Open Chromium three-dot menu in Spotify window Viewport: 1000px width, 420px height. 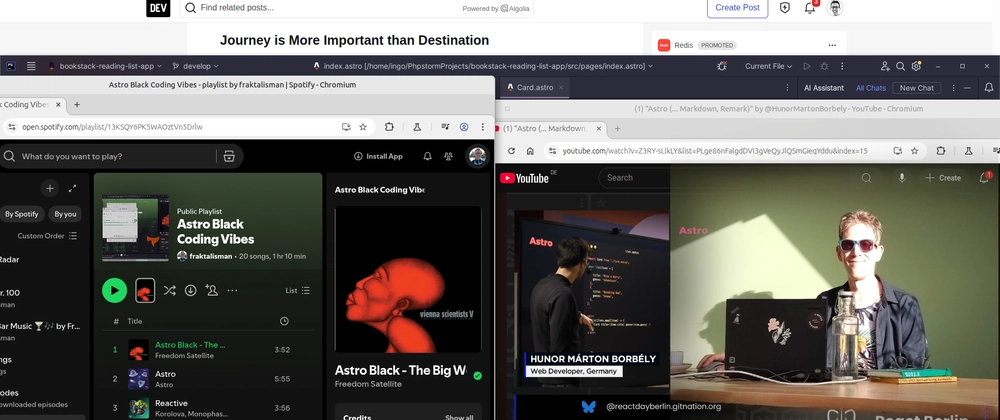pyautogui.click(x=483, y=127)
